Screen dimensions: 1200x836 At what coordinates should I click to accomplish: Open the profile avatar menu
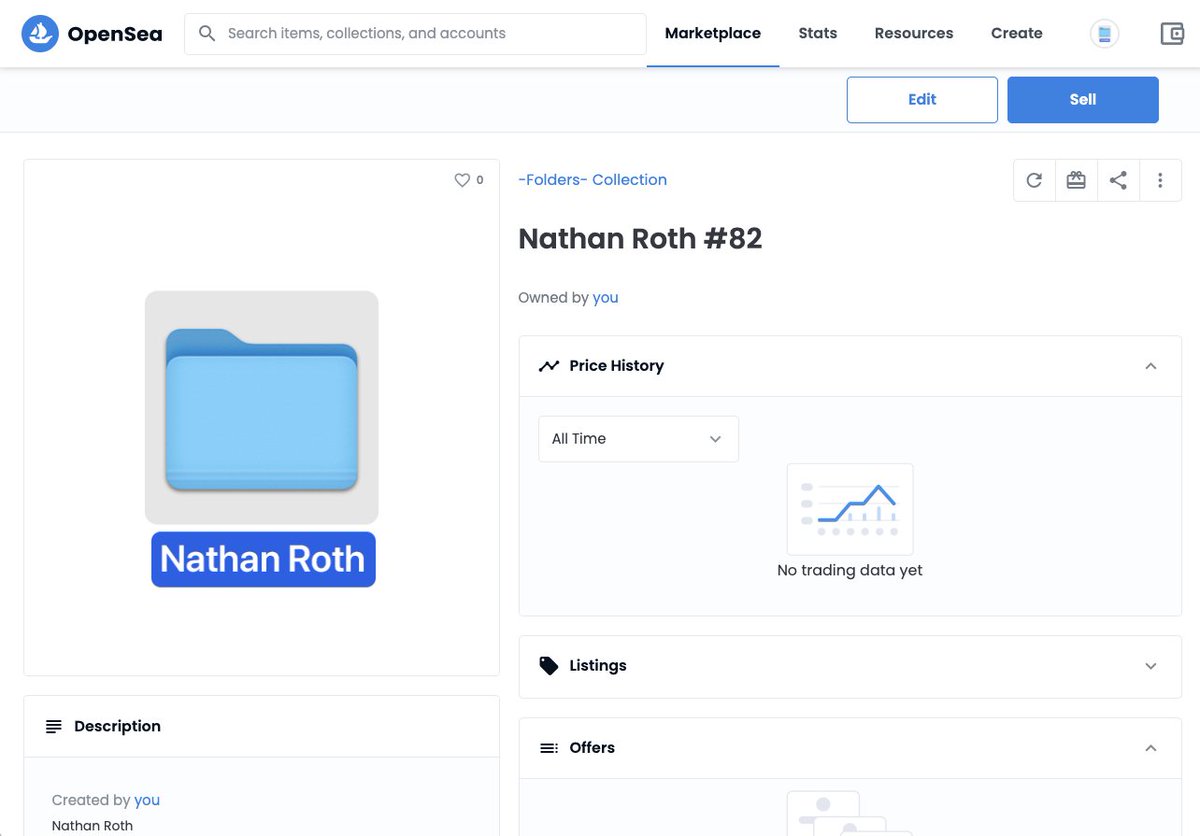point(1104,34)
